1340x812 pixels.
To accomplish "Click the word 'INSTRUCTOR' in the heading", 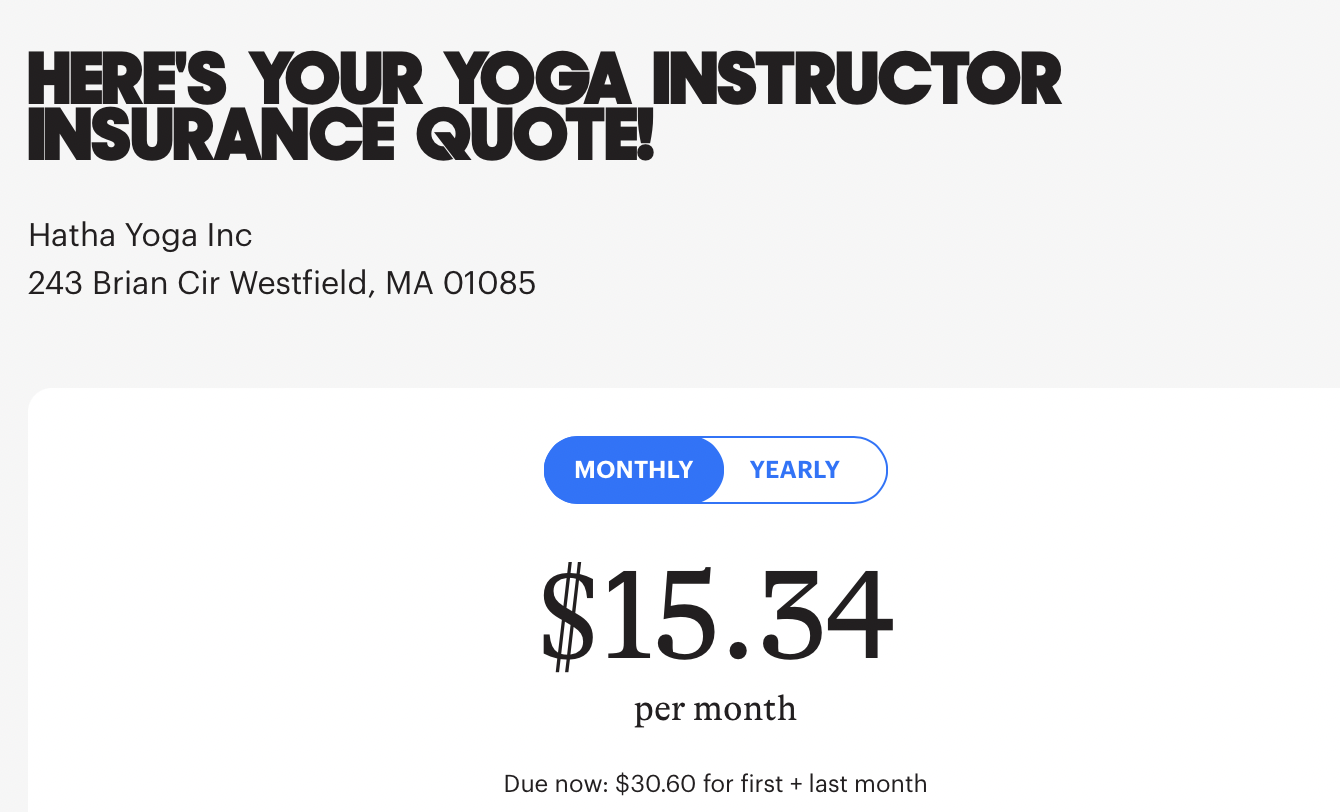I will tap(856, 78).
